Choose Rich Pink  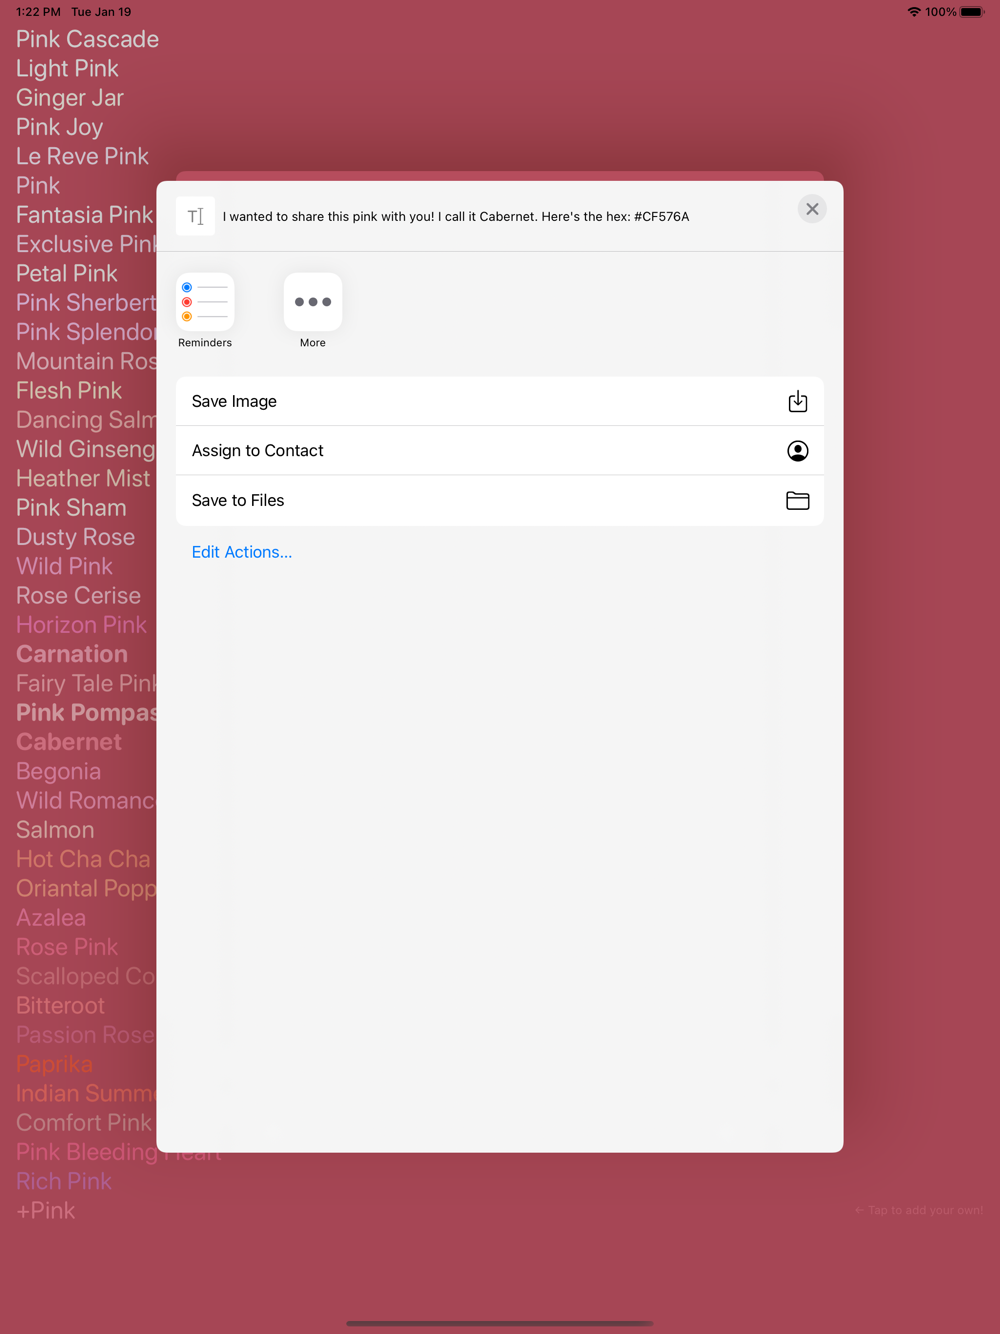pyautogui.click(x=64, y=1180)
